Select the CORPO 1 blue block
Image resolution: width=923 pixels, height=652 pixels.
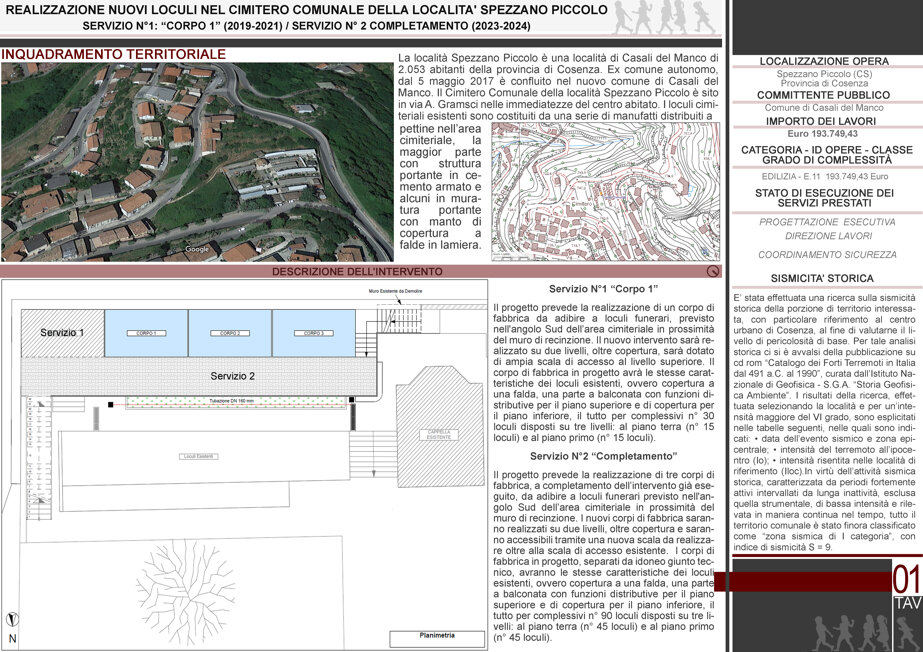[x=147, y=333]
